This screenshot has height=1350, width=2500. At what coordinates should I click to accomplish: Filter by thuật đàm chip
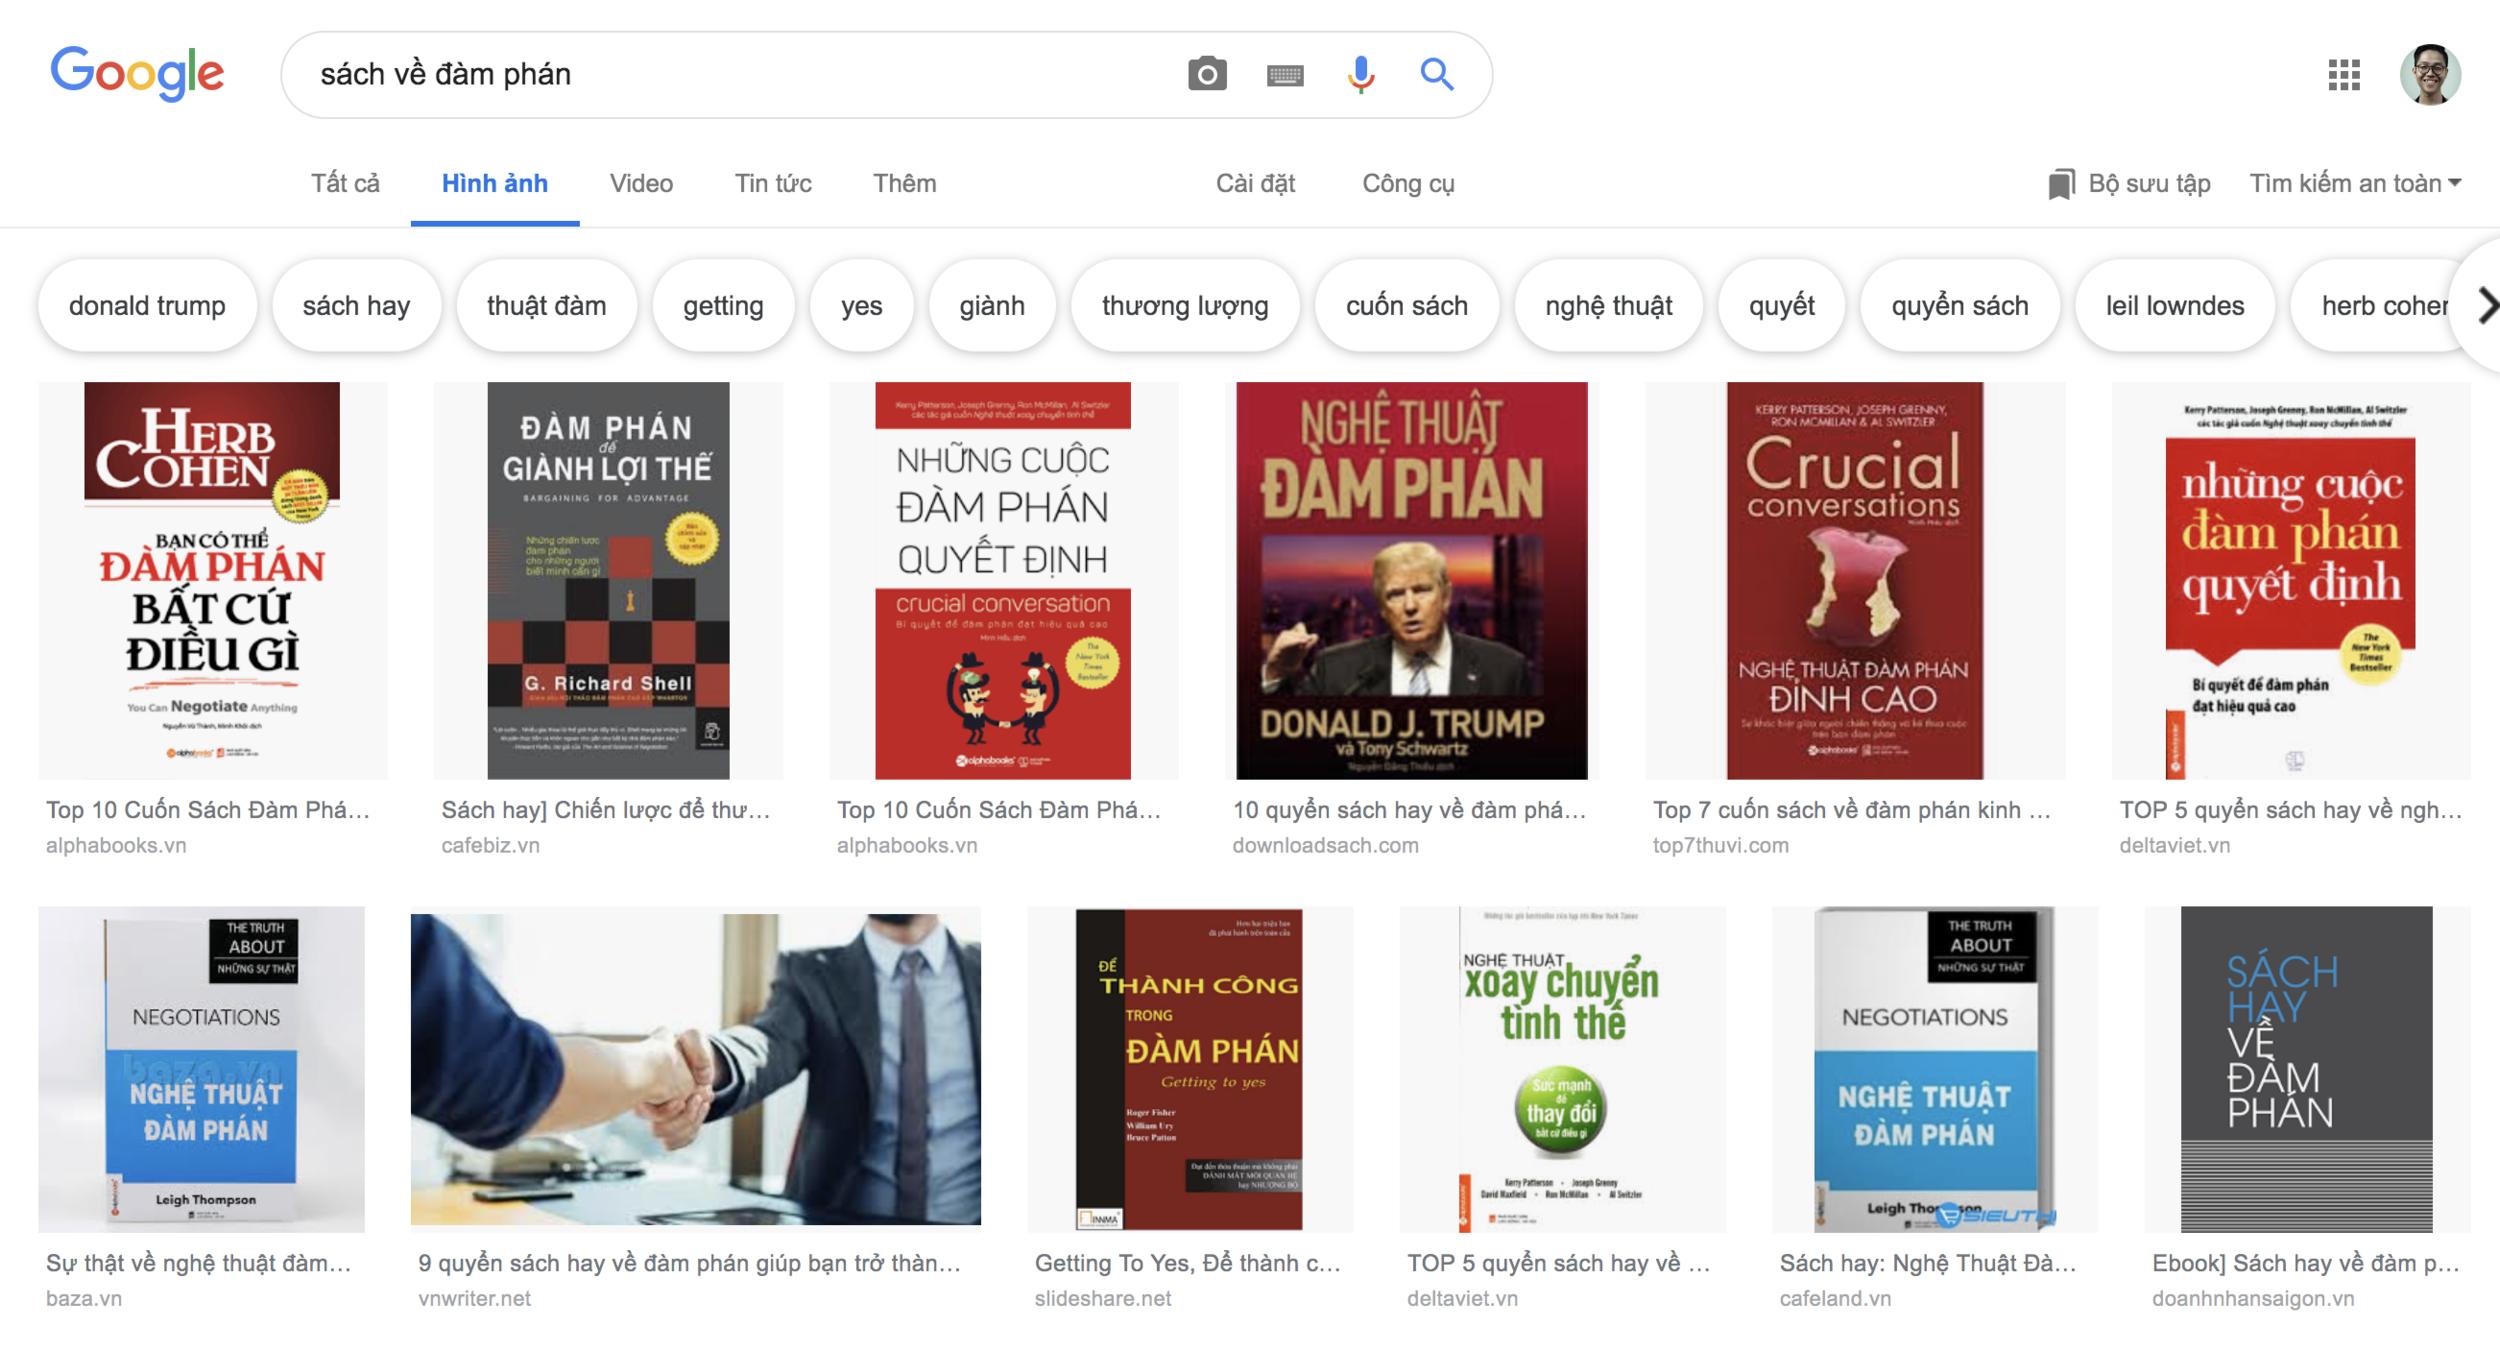[546, 306]
